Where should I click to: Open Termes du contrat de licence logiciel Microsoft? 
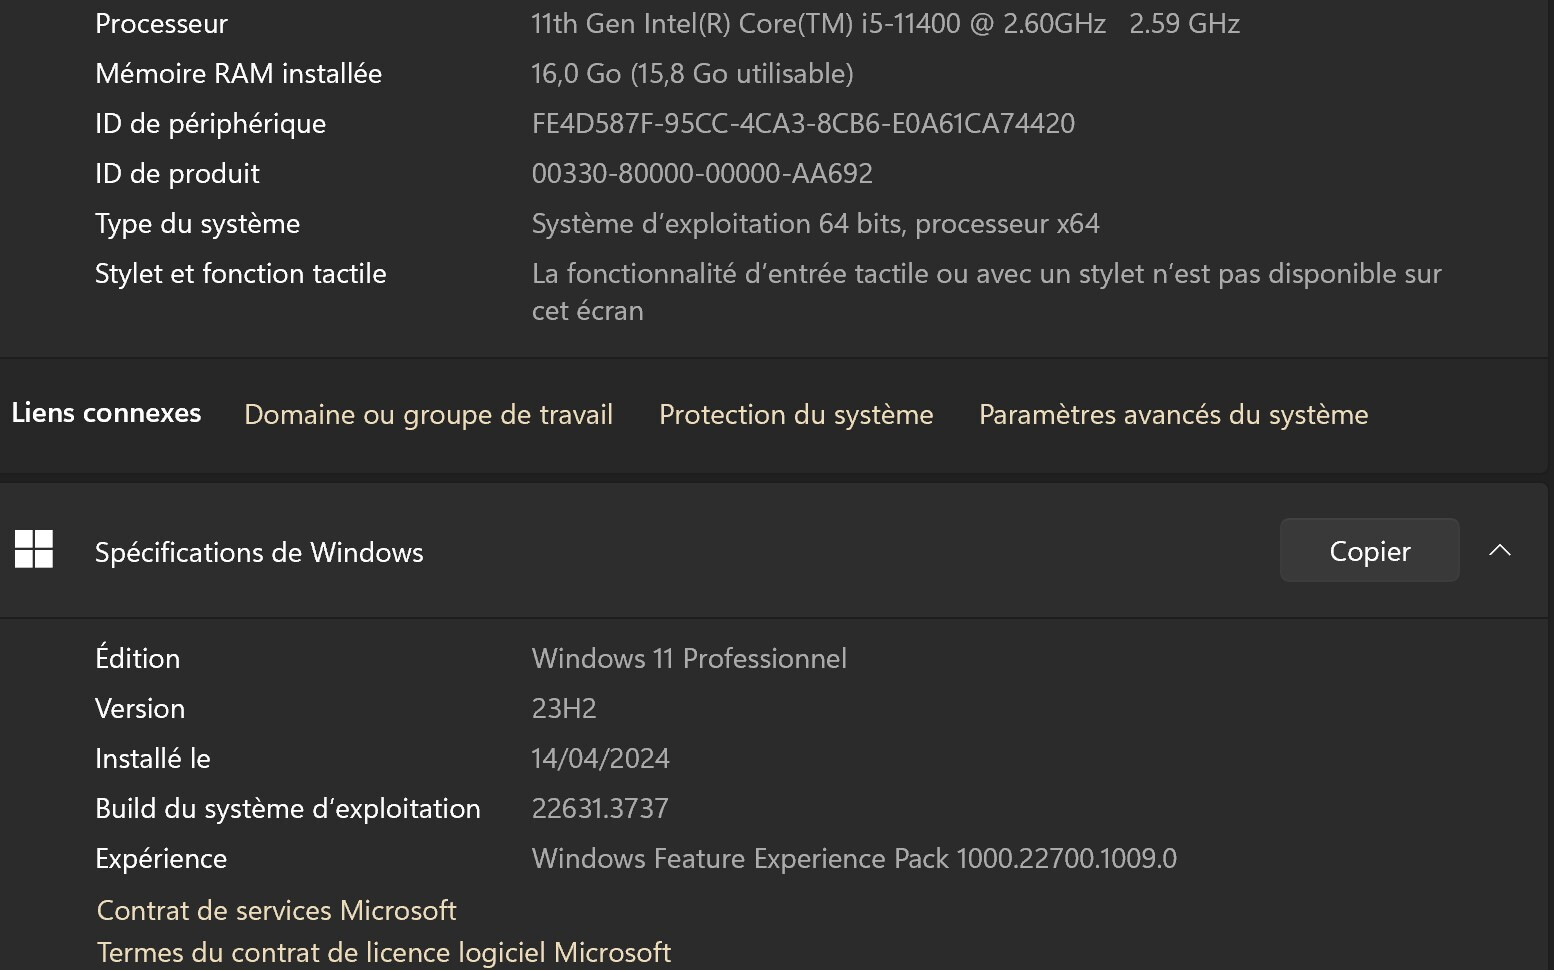(384, 952)
